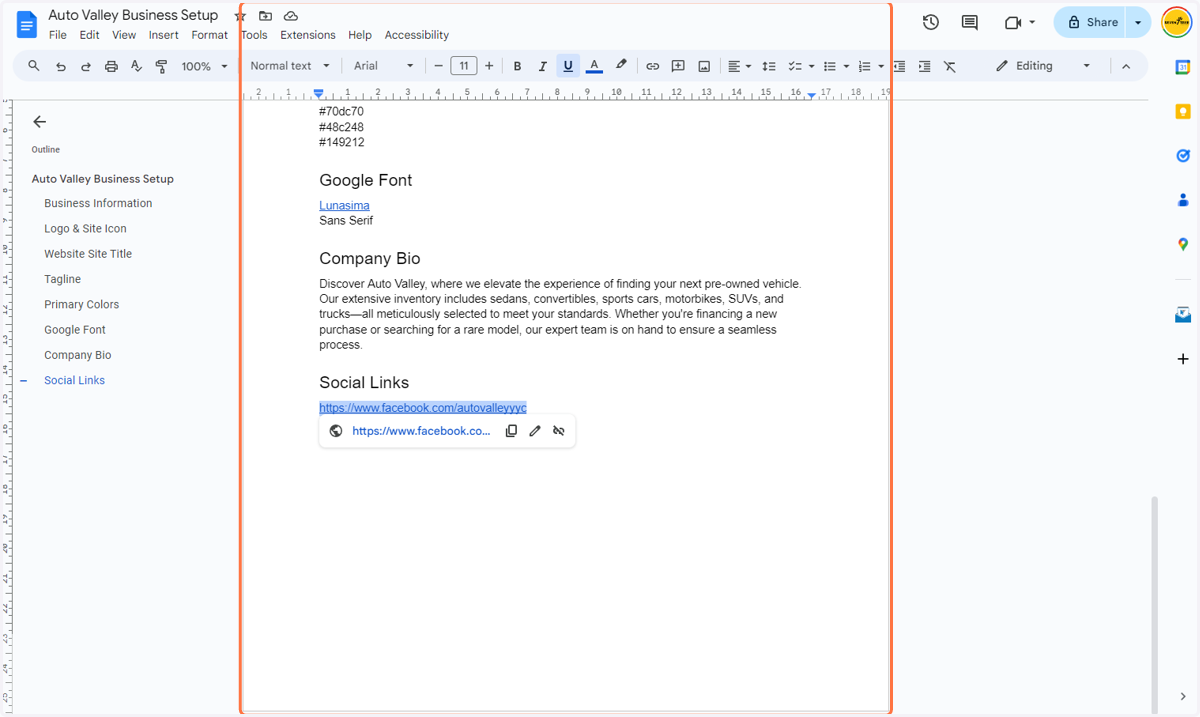The height and width of the screenshot is (717, 1200).
Task: Open Google Tasks side panel
Action: [x=1183, y=156]
